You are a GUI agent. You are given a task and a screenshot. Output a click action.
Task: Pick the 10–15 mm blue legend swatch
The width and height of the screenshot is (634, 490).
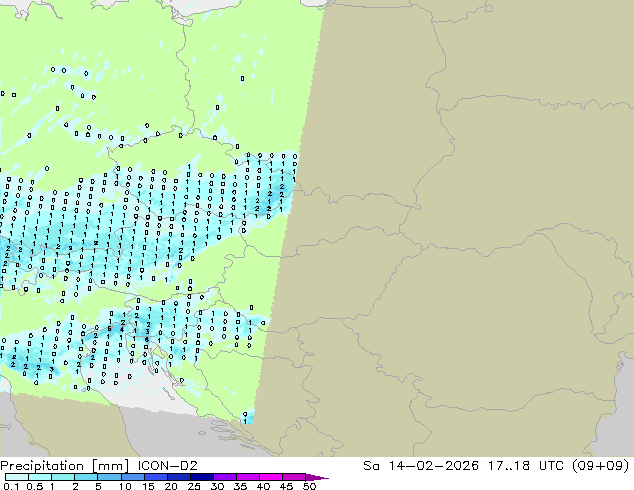(x=132, y=477)
